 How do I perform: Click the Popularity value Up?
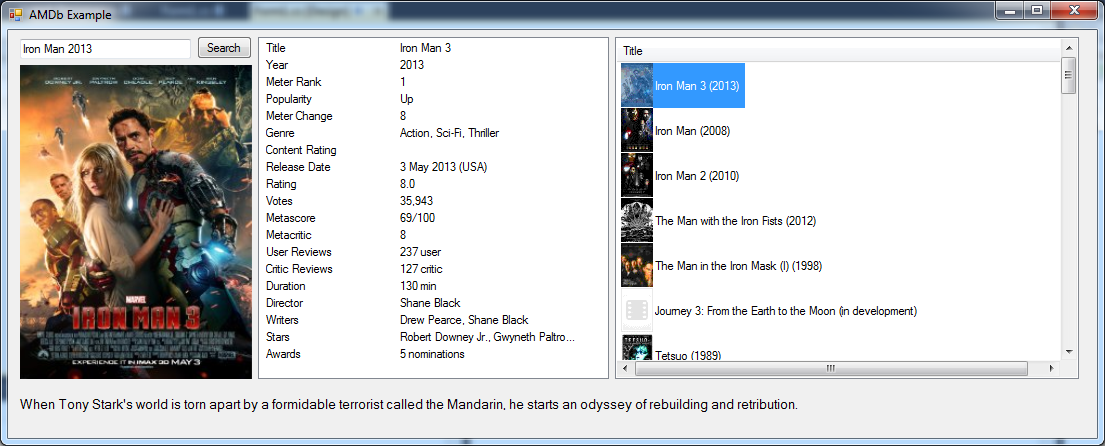click(407, 99)
